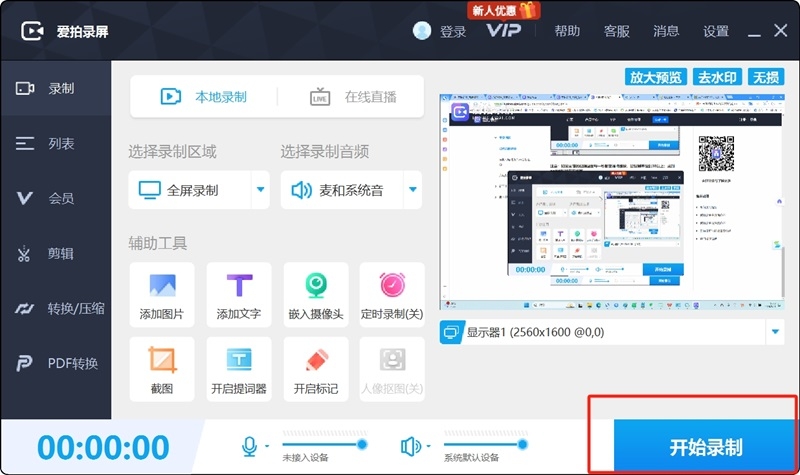
Task: Open the List (列表) sidebar section
Action: tap(56, 143)
